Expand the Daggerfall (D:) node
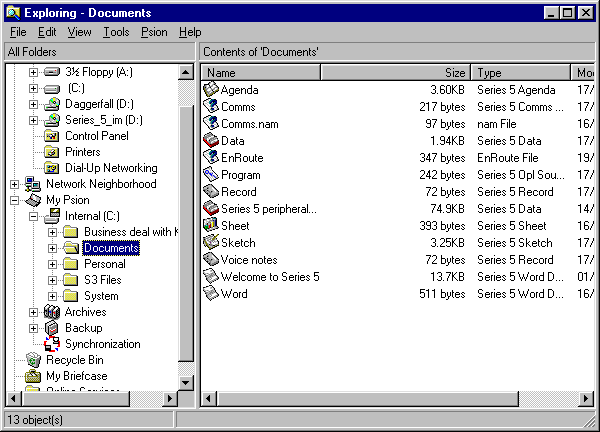600x432 pixels. point(33,104)
